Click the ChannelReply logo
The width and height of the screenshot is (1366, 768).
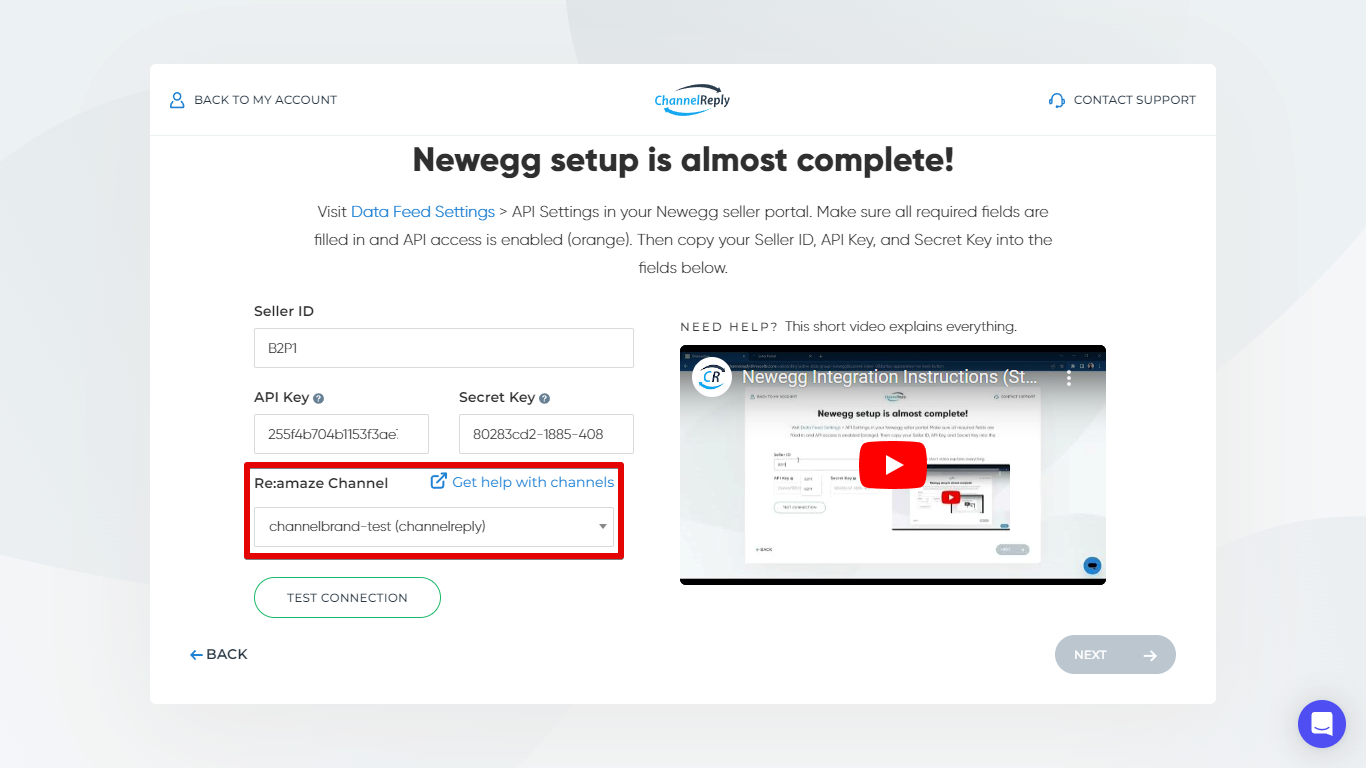[692, 100]
